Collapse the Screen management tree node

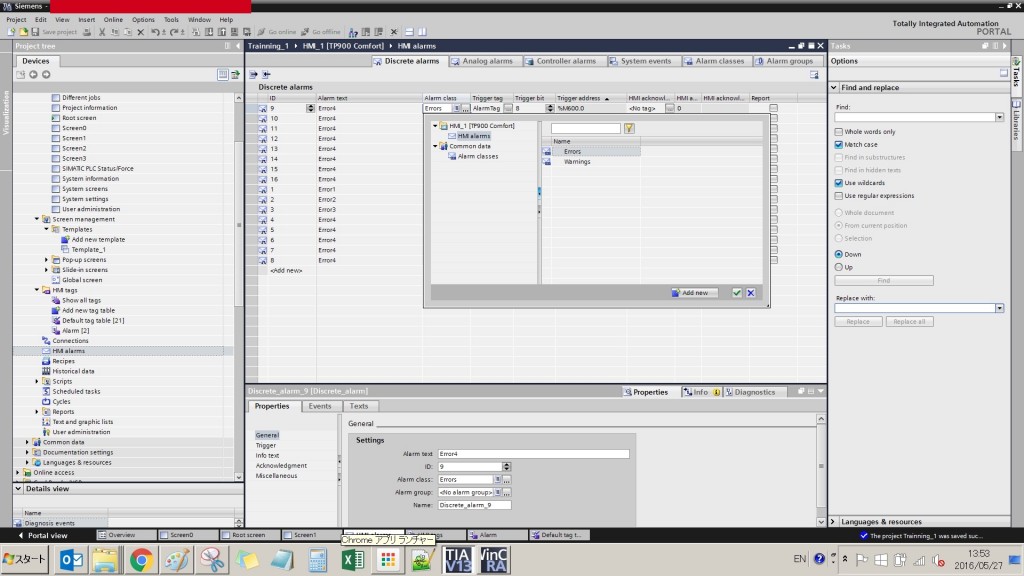(x=37, y=219)
